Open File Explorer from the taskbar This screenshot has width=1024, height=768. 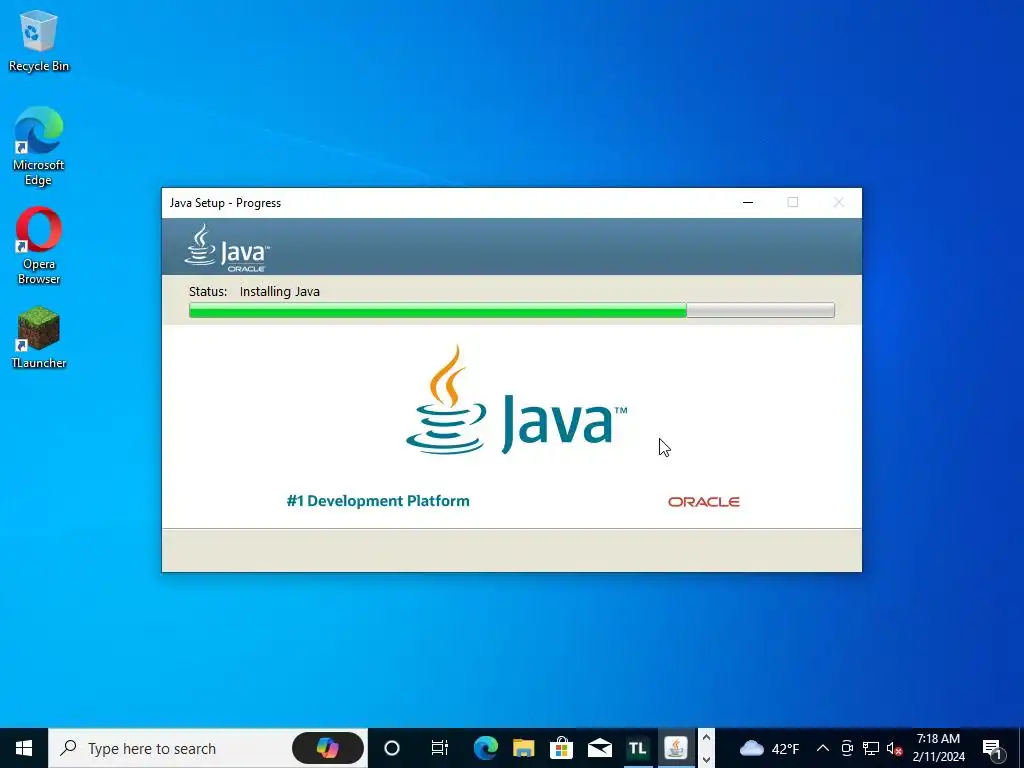click(x=523, y=748)
